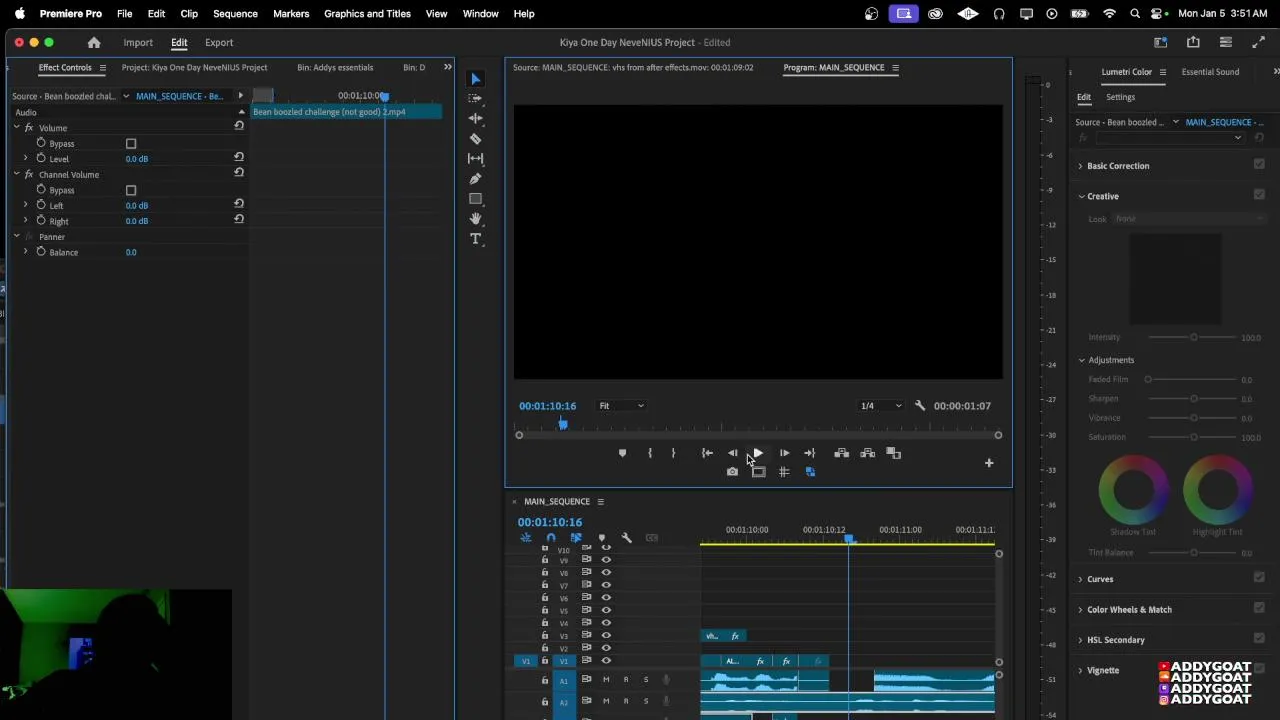Select the Razor tool
1280x720 pixels.
(475, 139)
